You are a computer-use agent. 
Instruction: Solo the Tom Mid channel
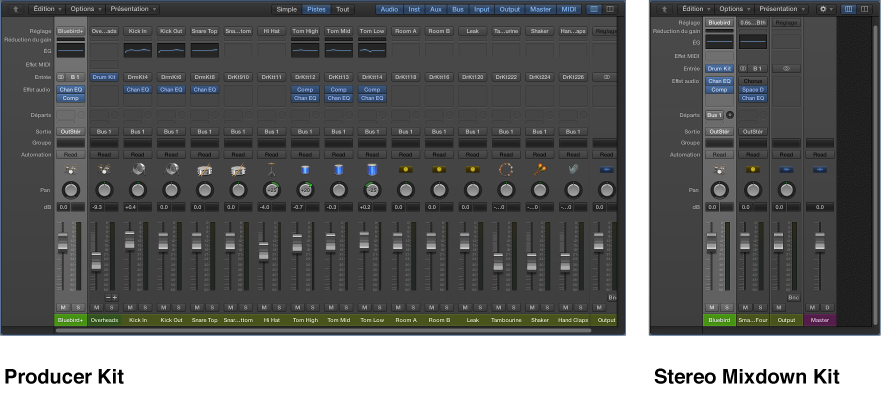tap(345, 307)
